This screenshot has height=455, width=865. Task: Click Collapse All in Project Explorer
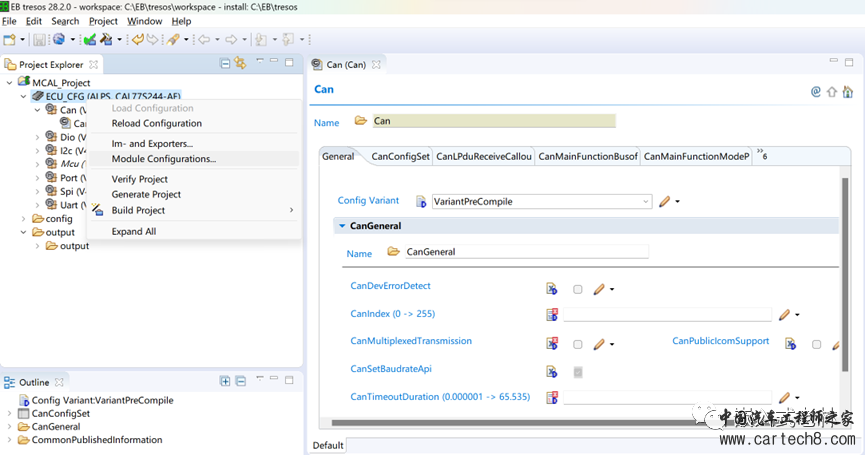click(x=225, y=64)
